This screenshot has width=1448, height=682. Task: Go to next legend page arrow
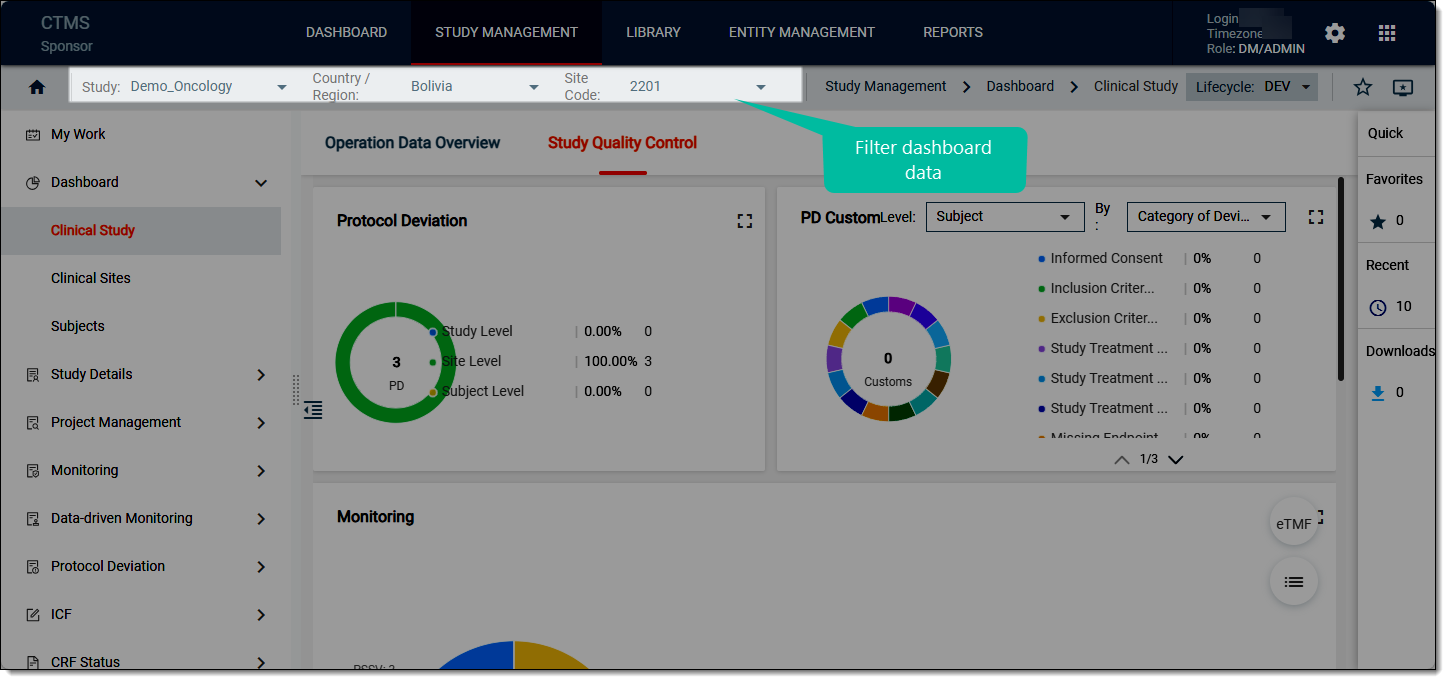tap(1175, 460)
